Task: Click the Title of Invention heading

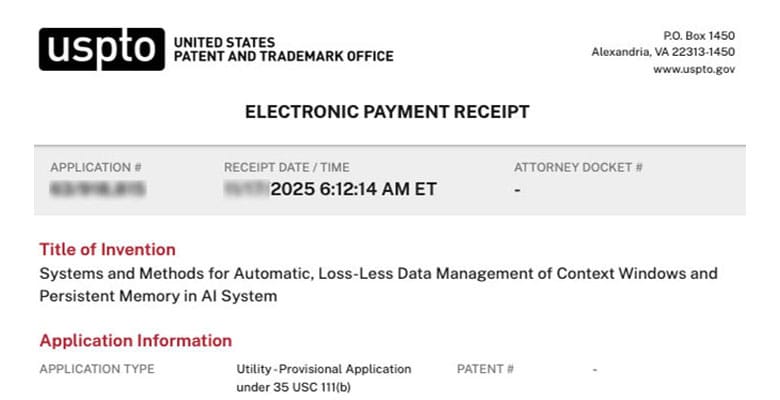Action: point(107,249)
